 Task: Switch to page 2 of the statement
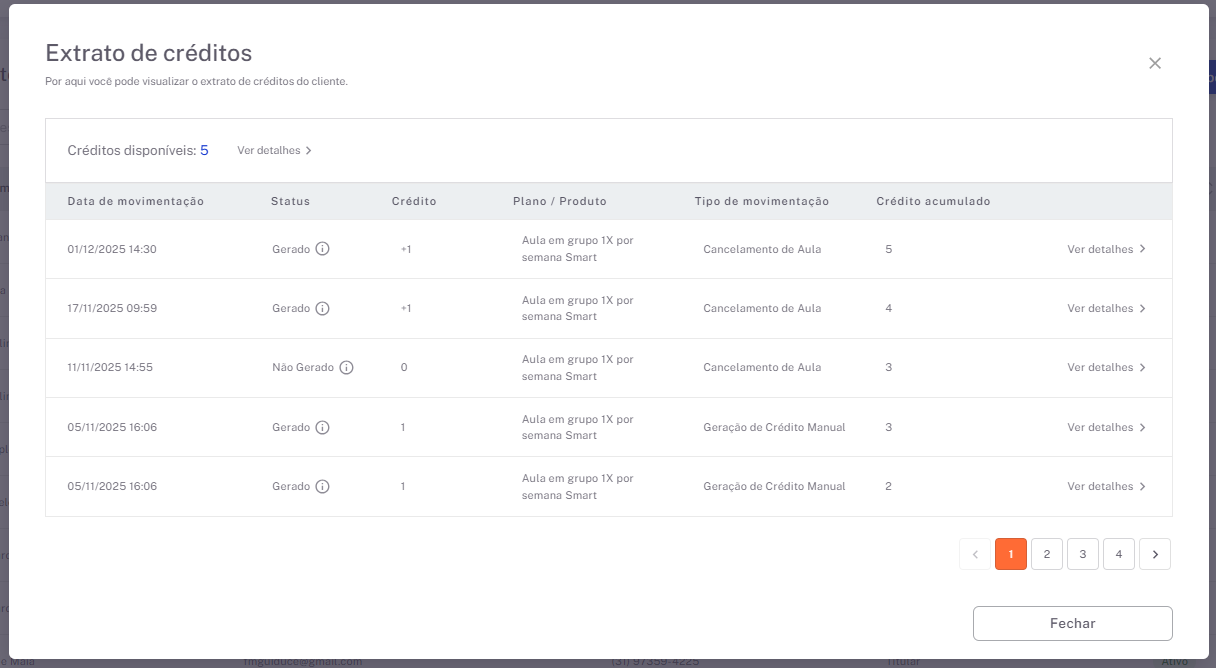click(1047, 554)
